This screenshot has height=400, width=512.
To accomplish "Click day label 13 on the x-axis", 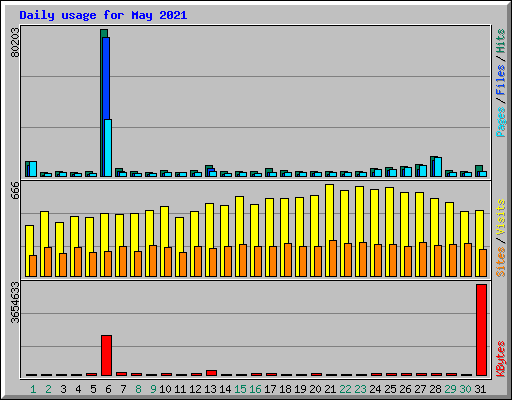I will (210, 389).
